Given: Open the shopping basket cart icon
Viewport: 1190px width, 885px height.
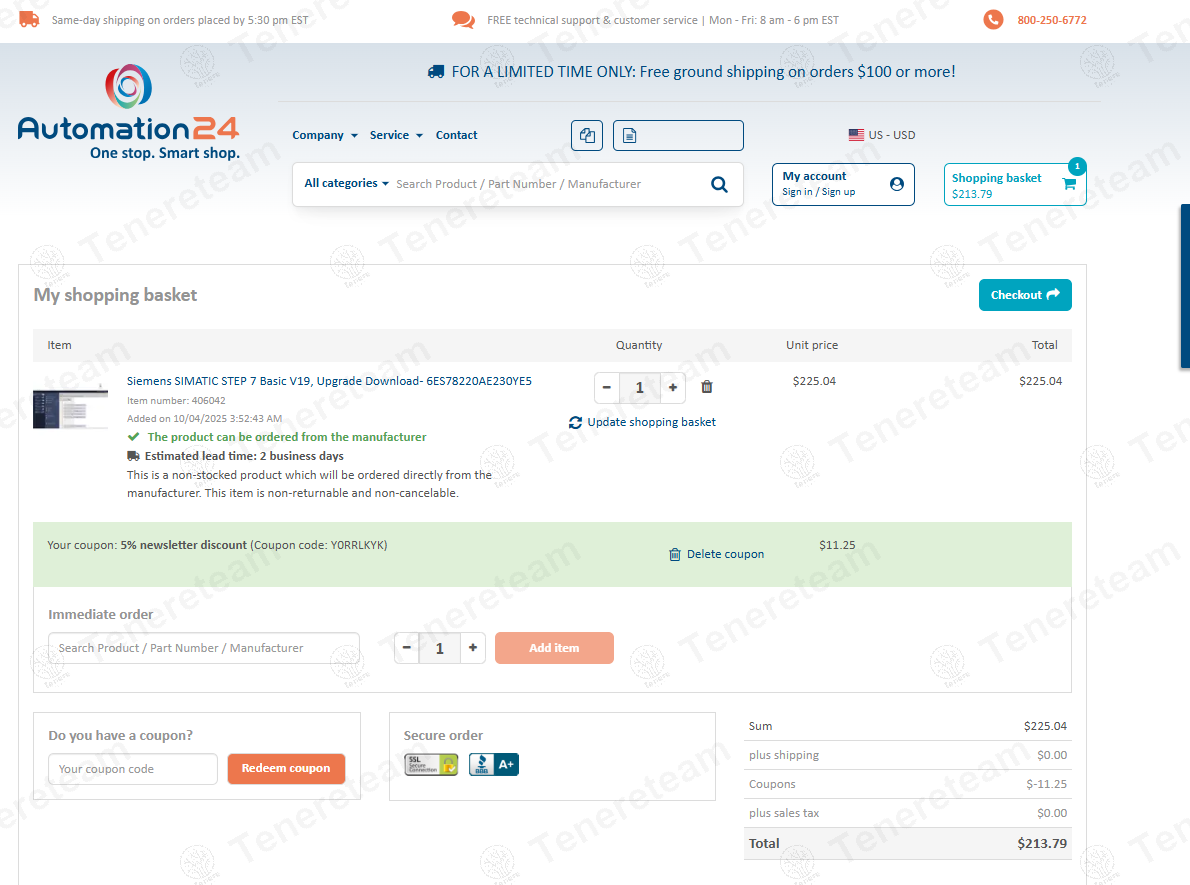Looking at the screenshot, I should coord(1068,184).
